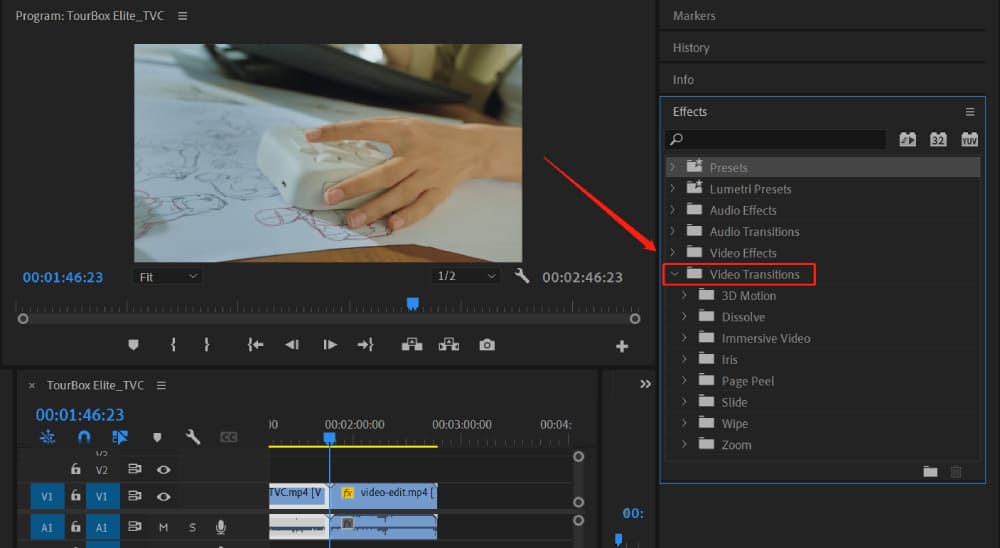Open the Button Editor plus icon
1000x548 pixels.
(622, 346)
